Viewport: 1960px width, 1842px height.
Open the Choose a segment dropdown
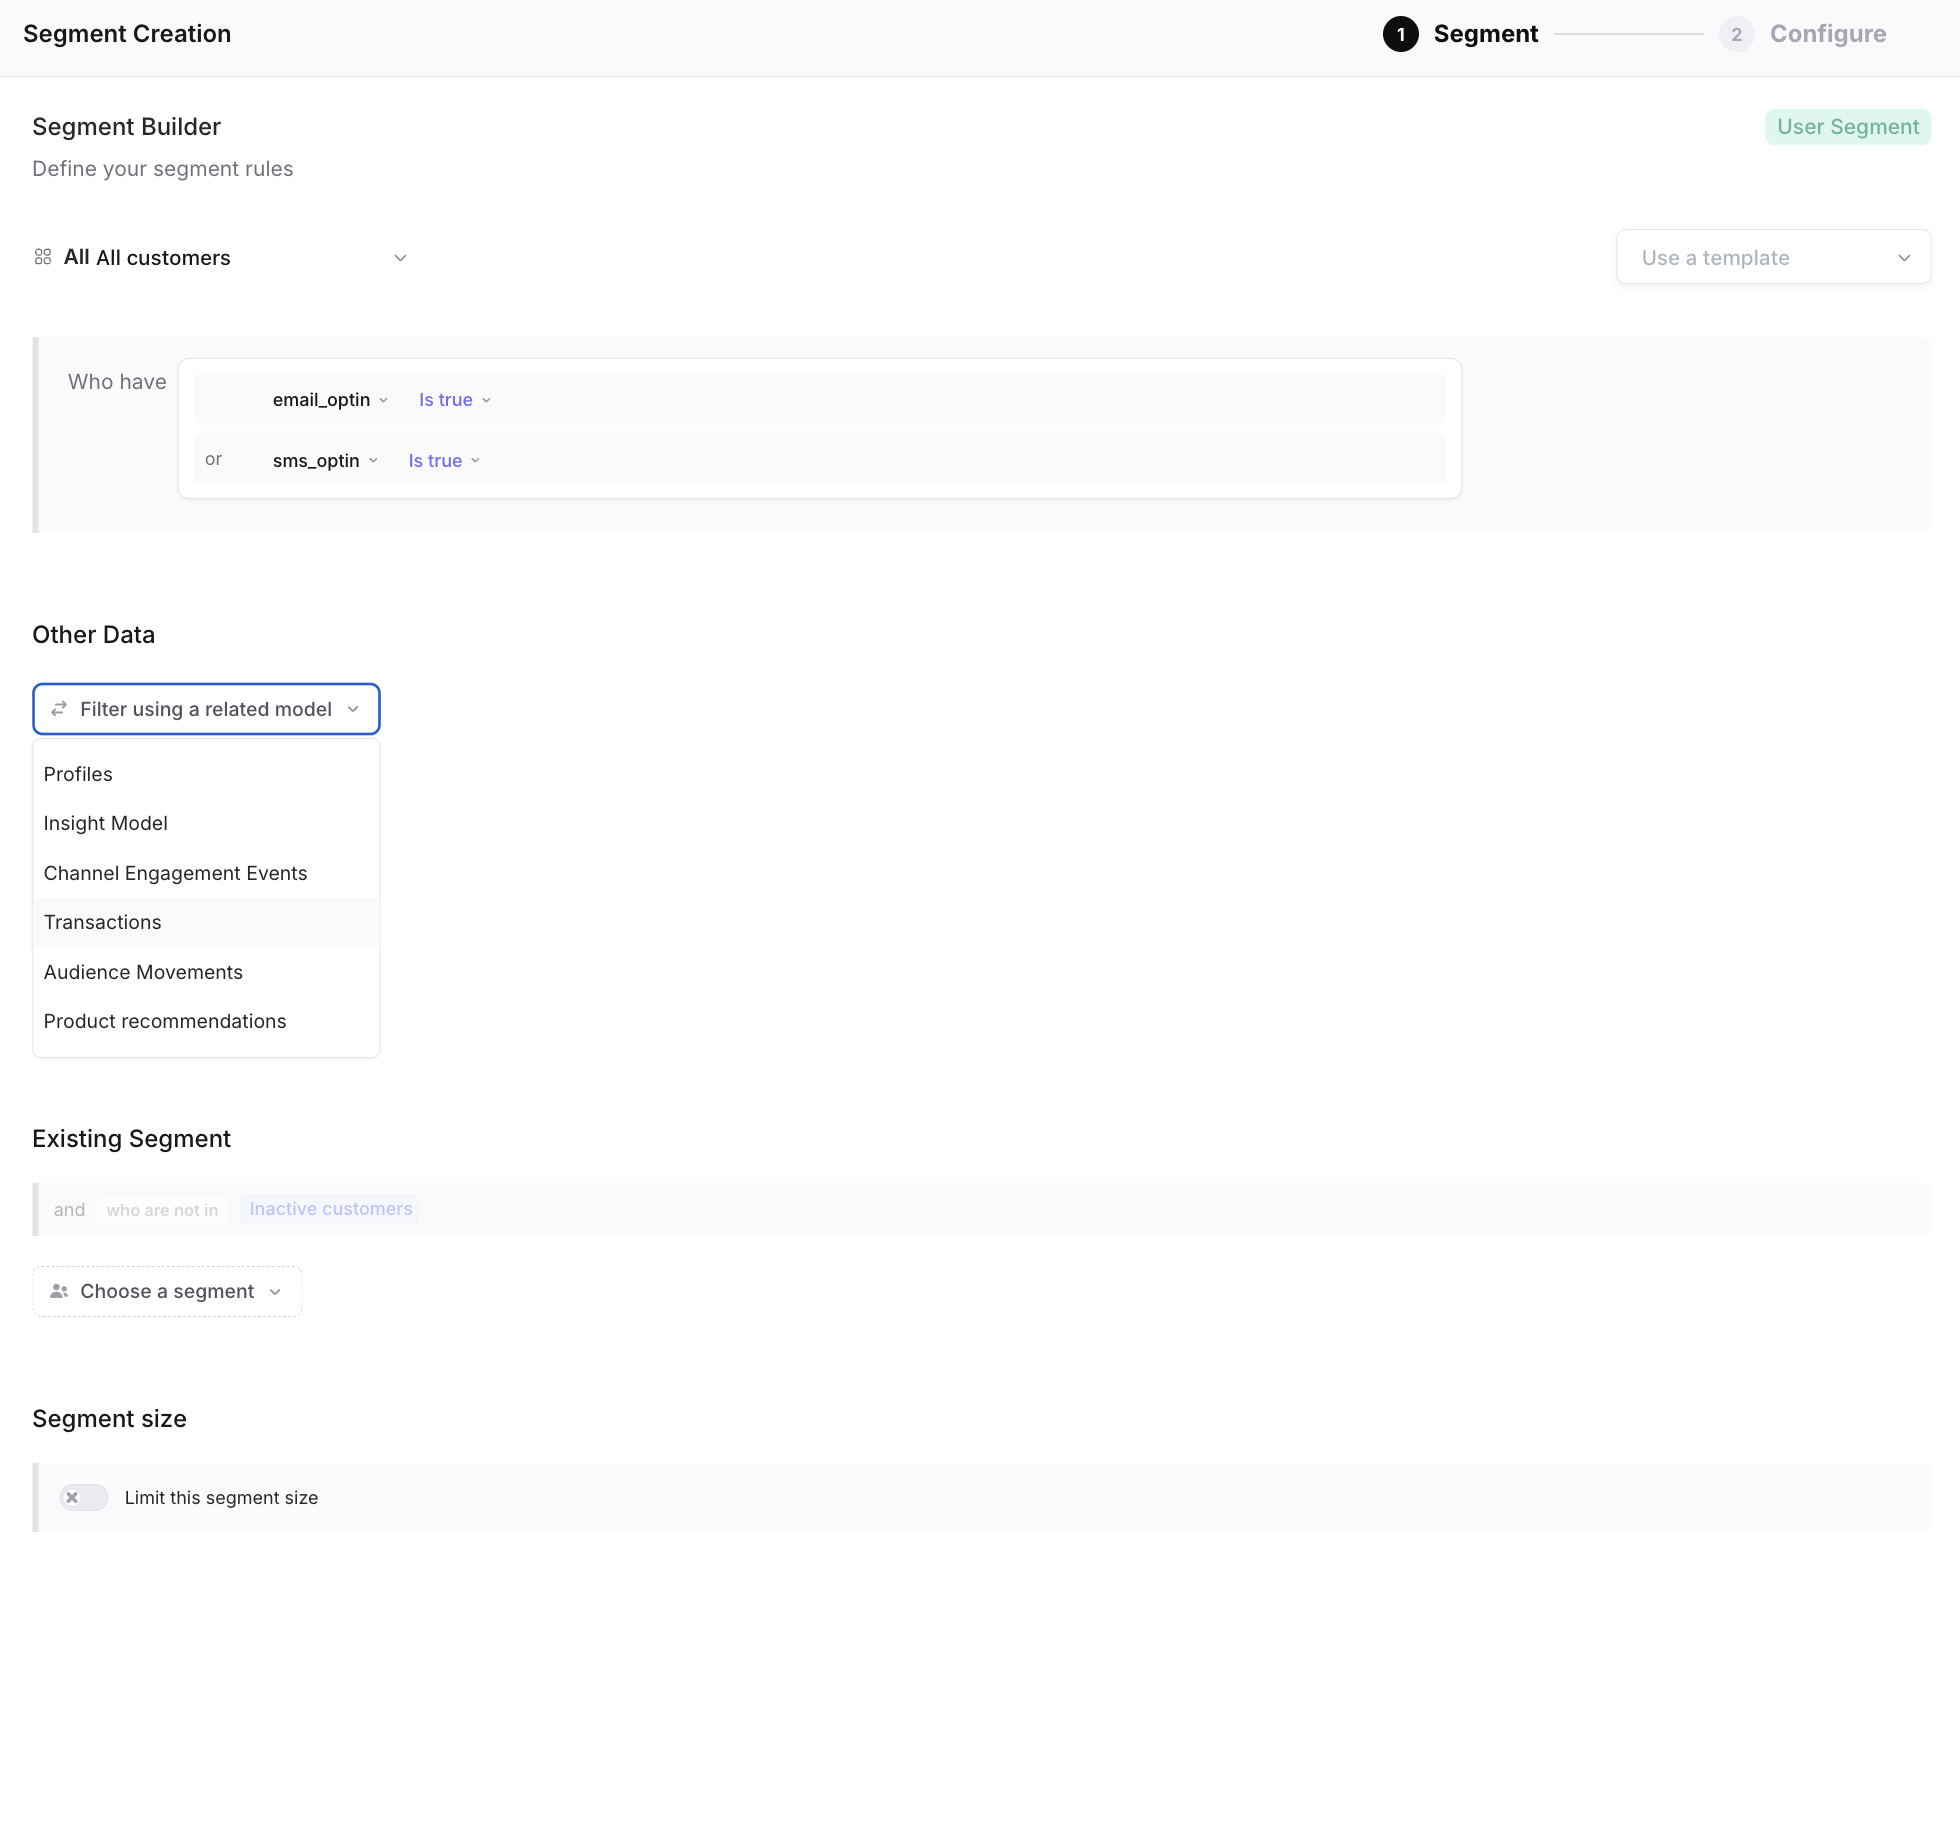pyautogui.click(x=167, y=1291)
